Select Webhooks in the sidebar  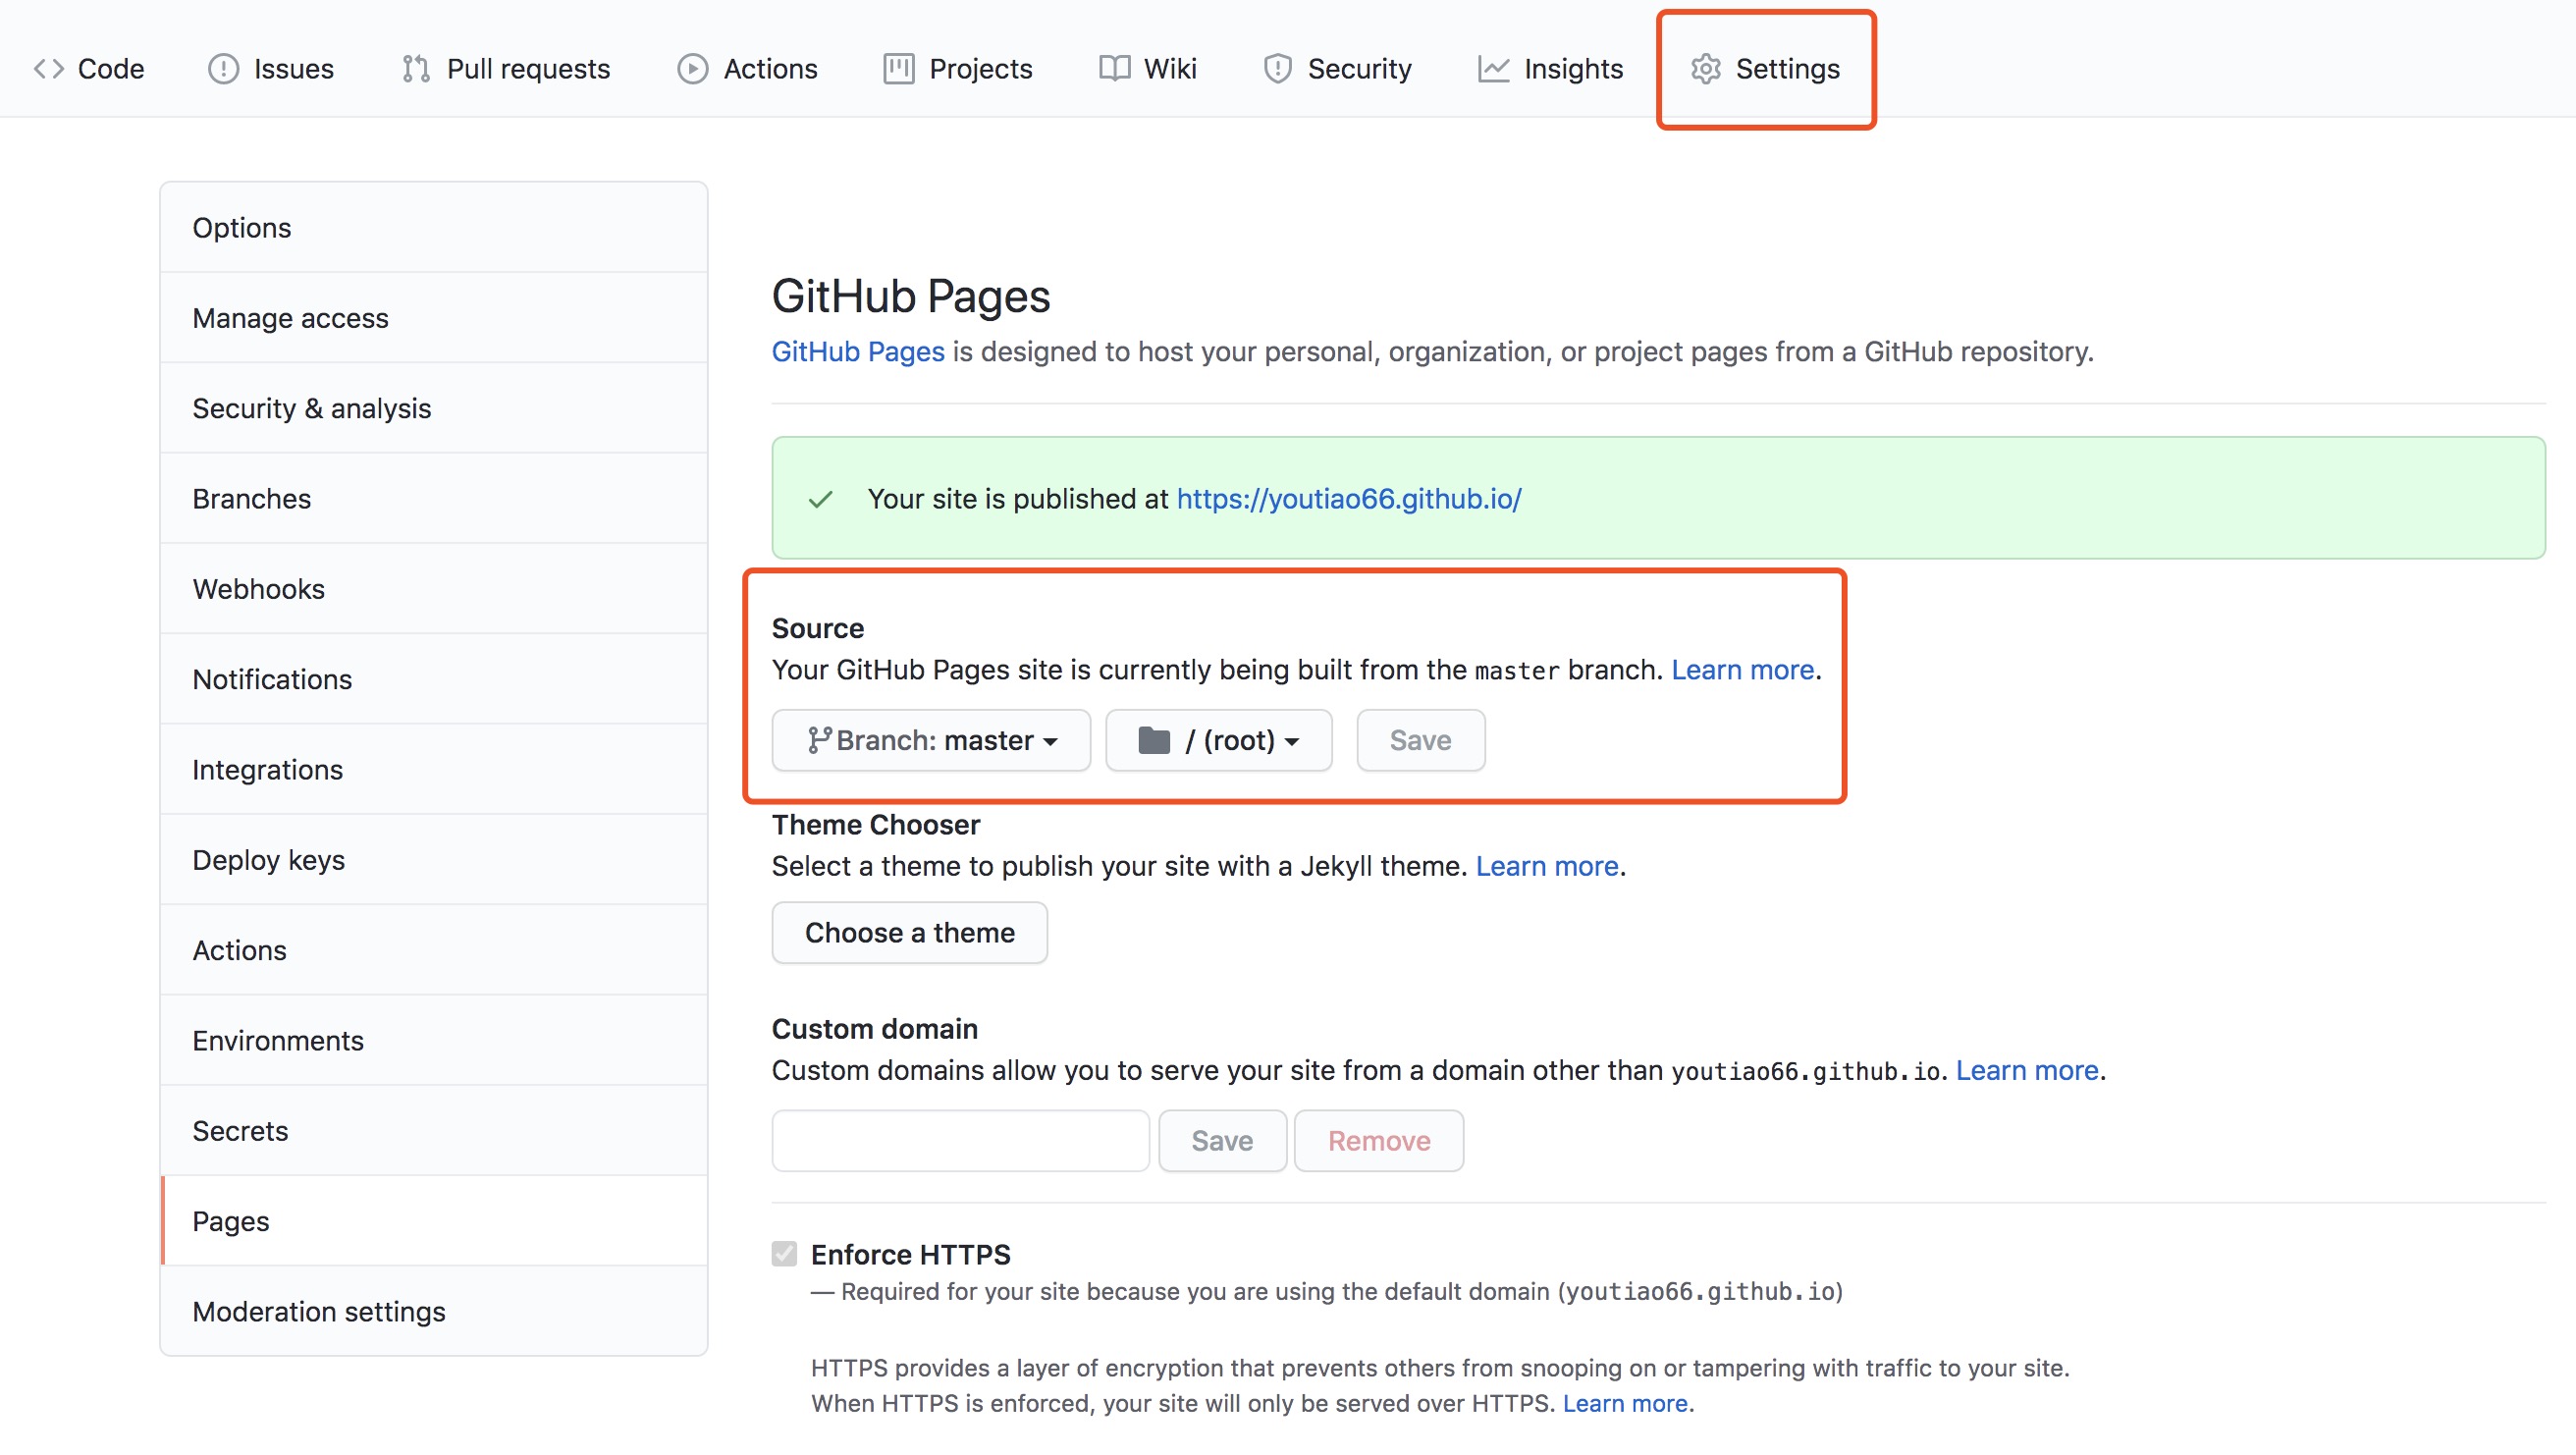434,589
